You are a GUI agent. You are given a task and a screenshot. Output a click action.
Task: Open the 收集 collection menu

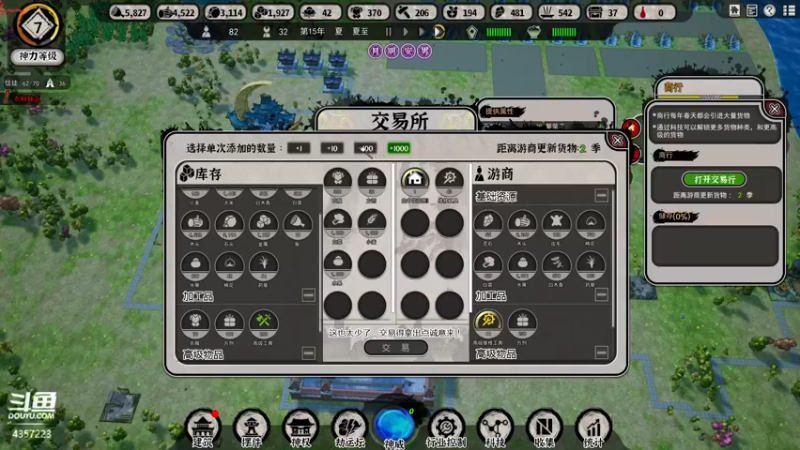tap(544, 428)
